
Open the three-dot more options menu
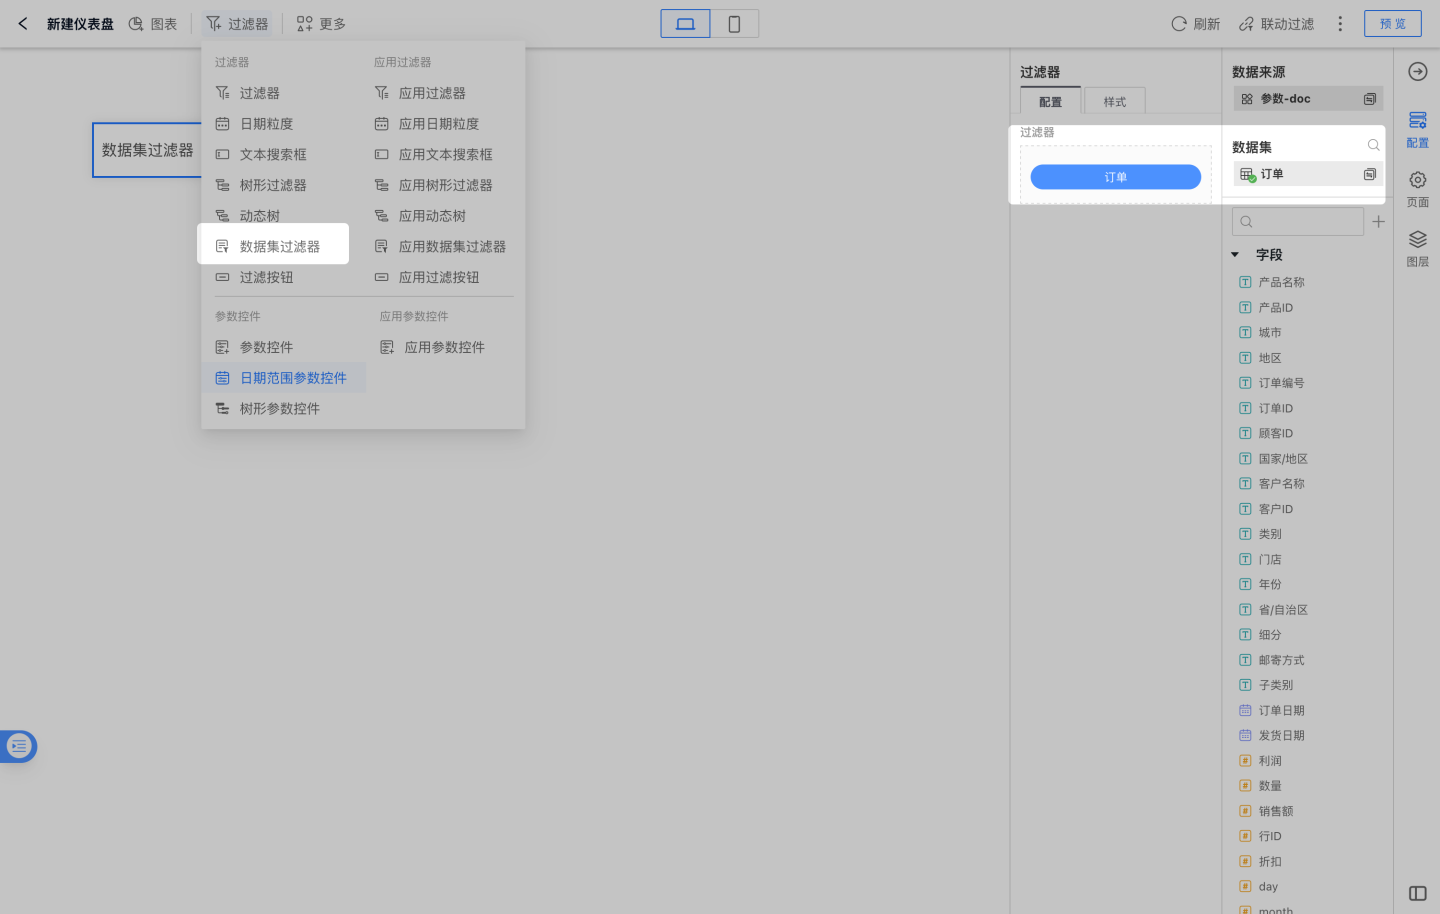pos(1340,23)
